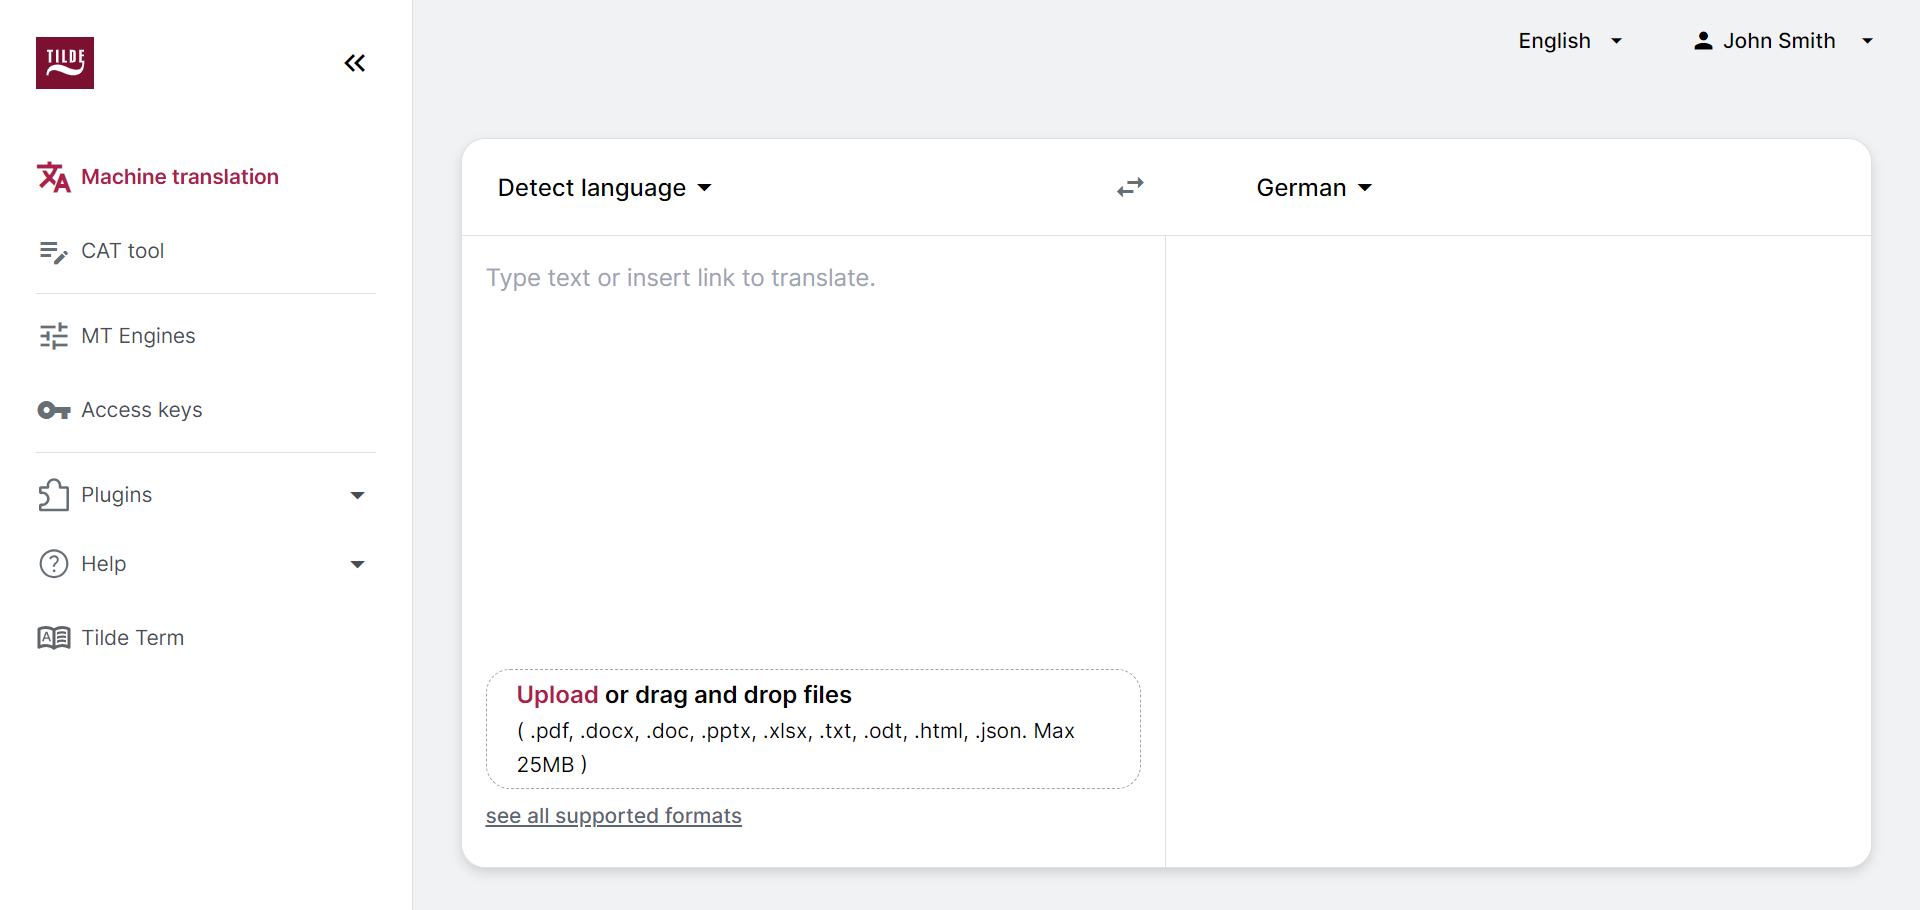Click the Help question mark icon
Screen dimensions: 1920x910
coord(54,564)
